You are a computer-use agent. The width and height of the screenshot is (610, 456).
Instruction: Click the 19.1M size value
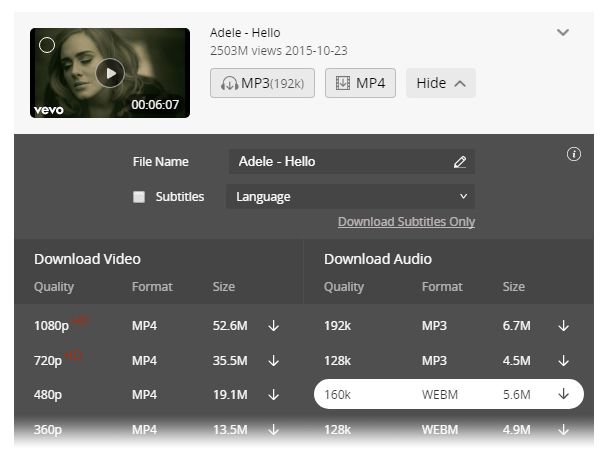(x=230, y=395)
